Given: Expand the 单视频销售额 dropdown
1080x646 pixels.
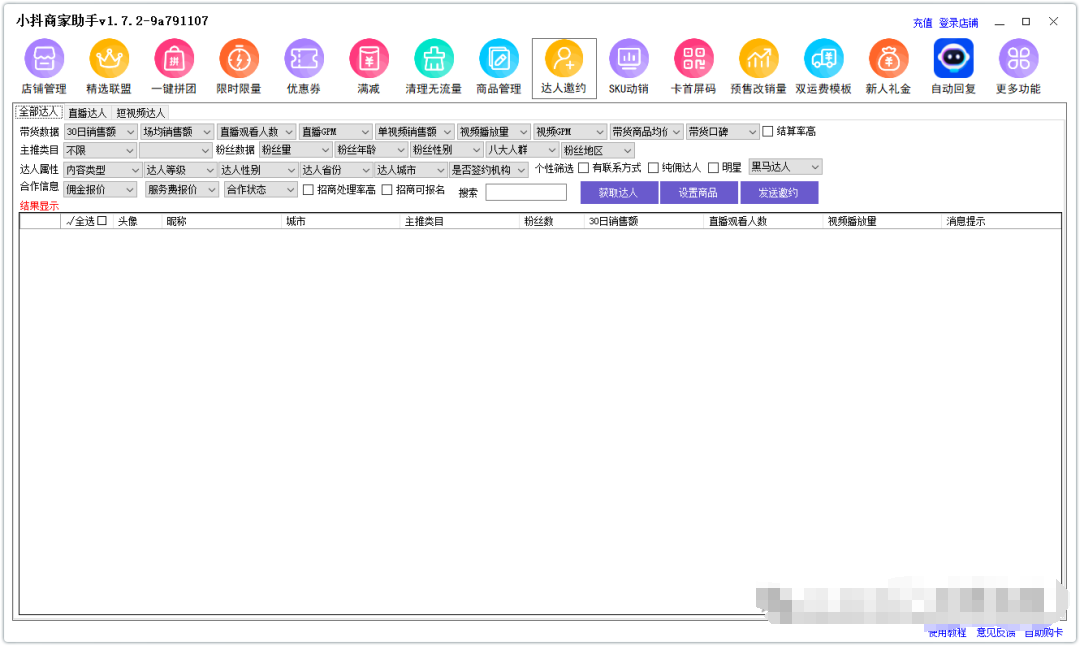Looking at the screenshot, I should point(415,132).
